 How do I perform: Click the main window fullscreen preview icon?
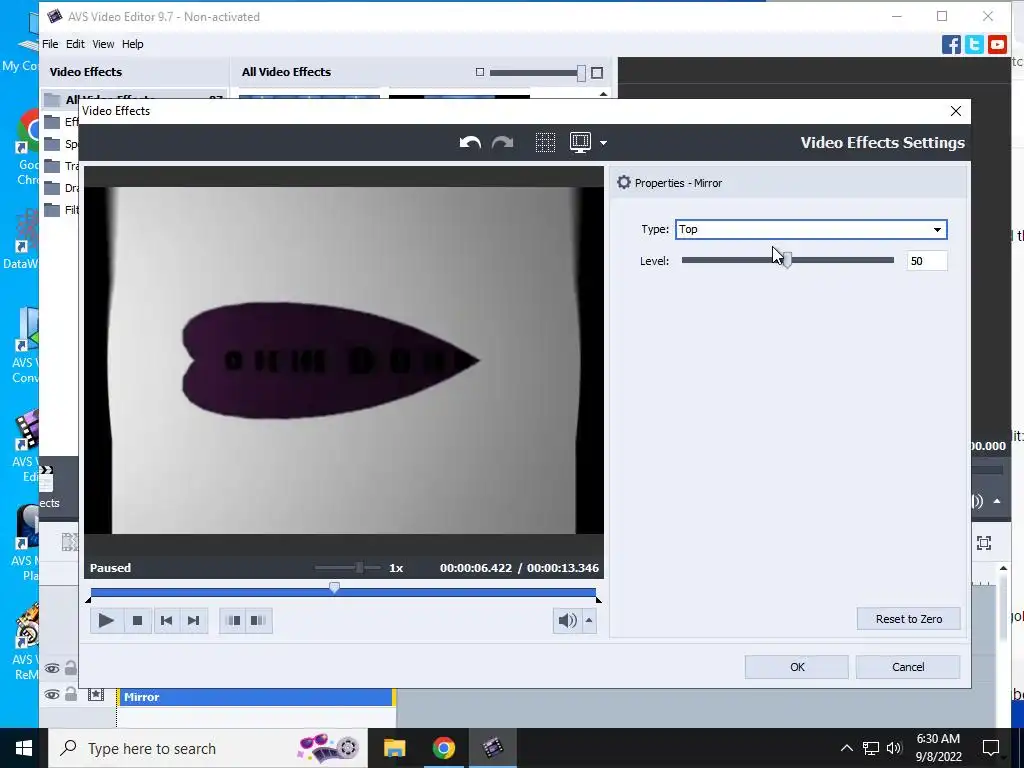(x=984, y=543)
